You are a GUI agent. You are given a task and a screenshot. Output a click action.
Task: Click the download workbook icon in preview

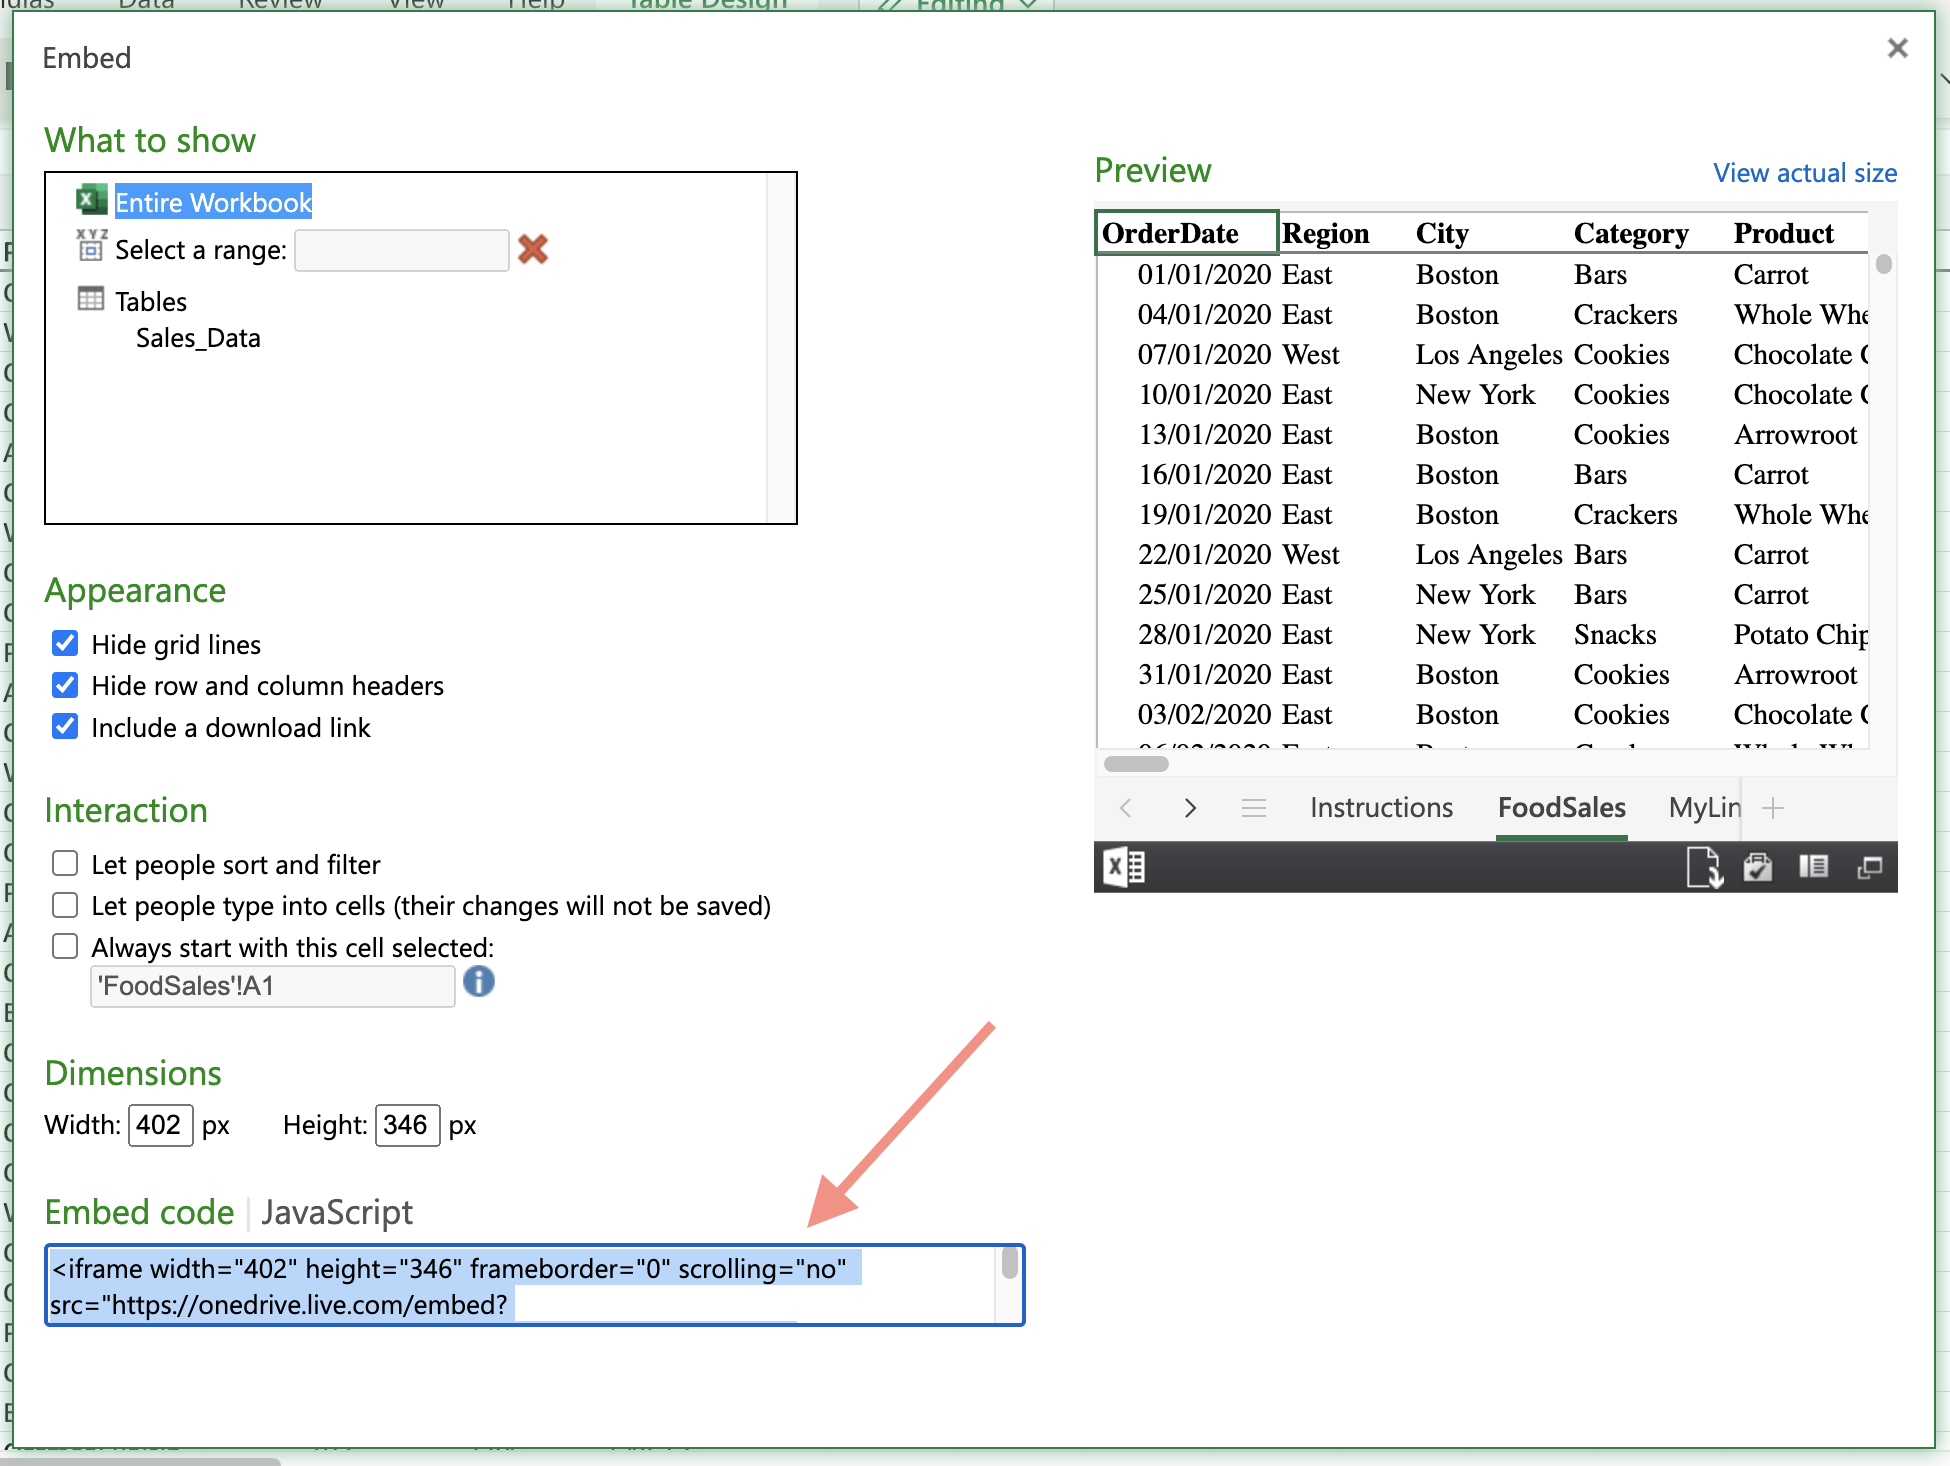1704,867
